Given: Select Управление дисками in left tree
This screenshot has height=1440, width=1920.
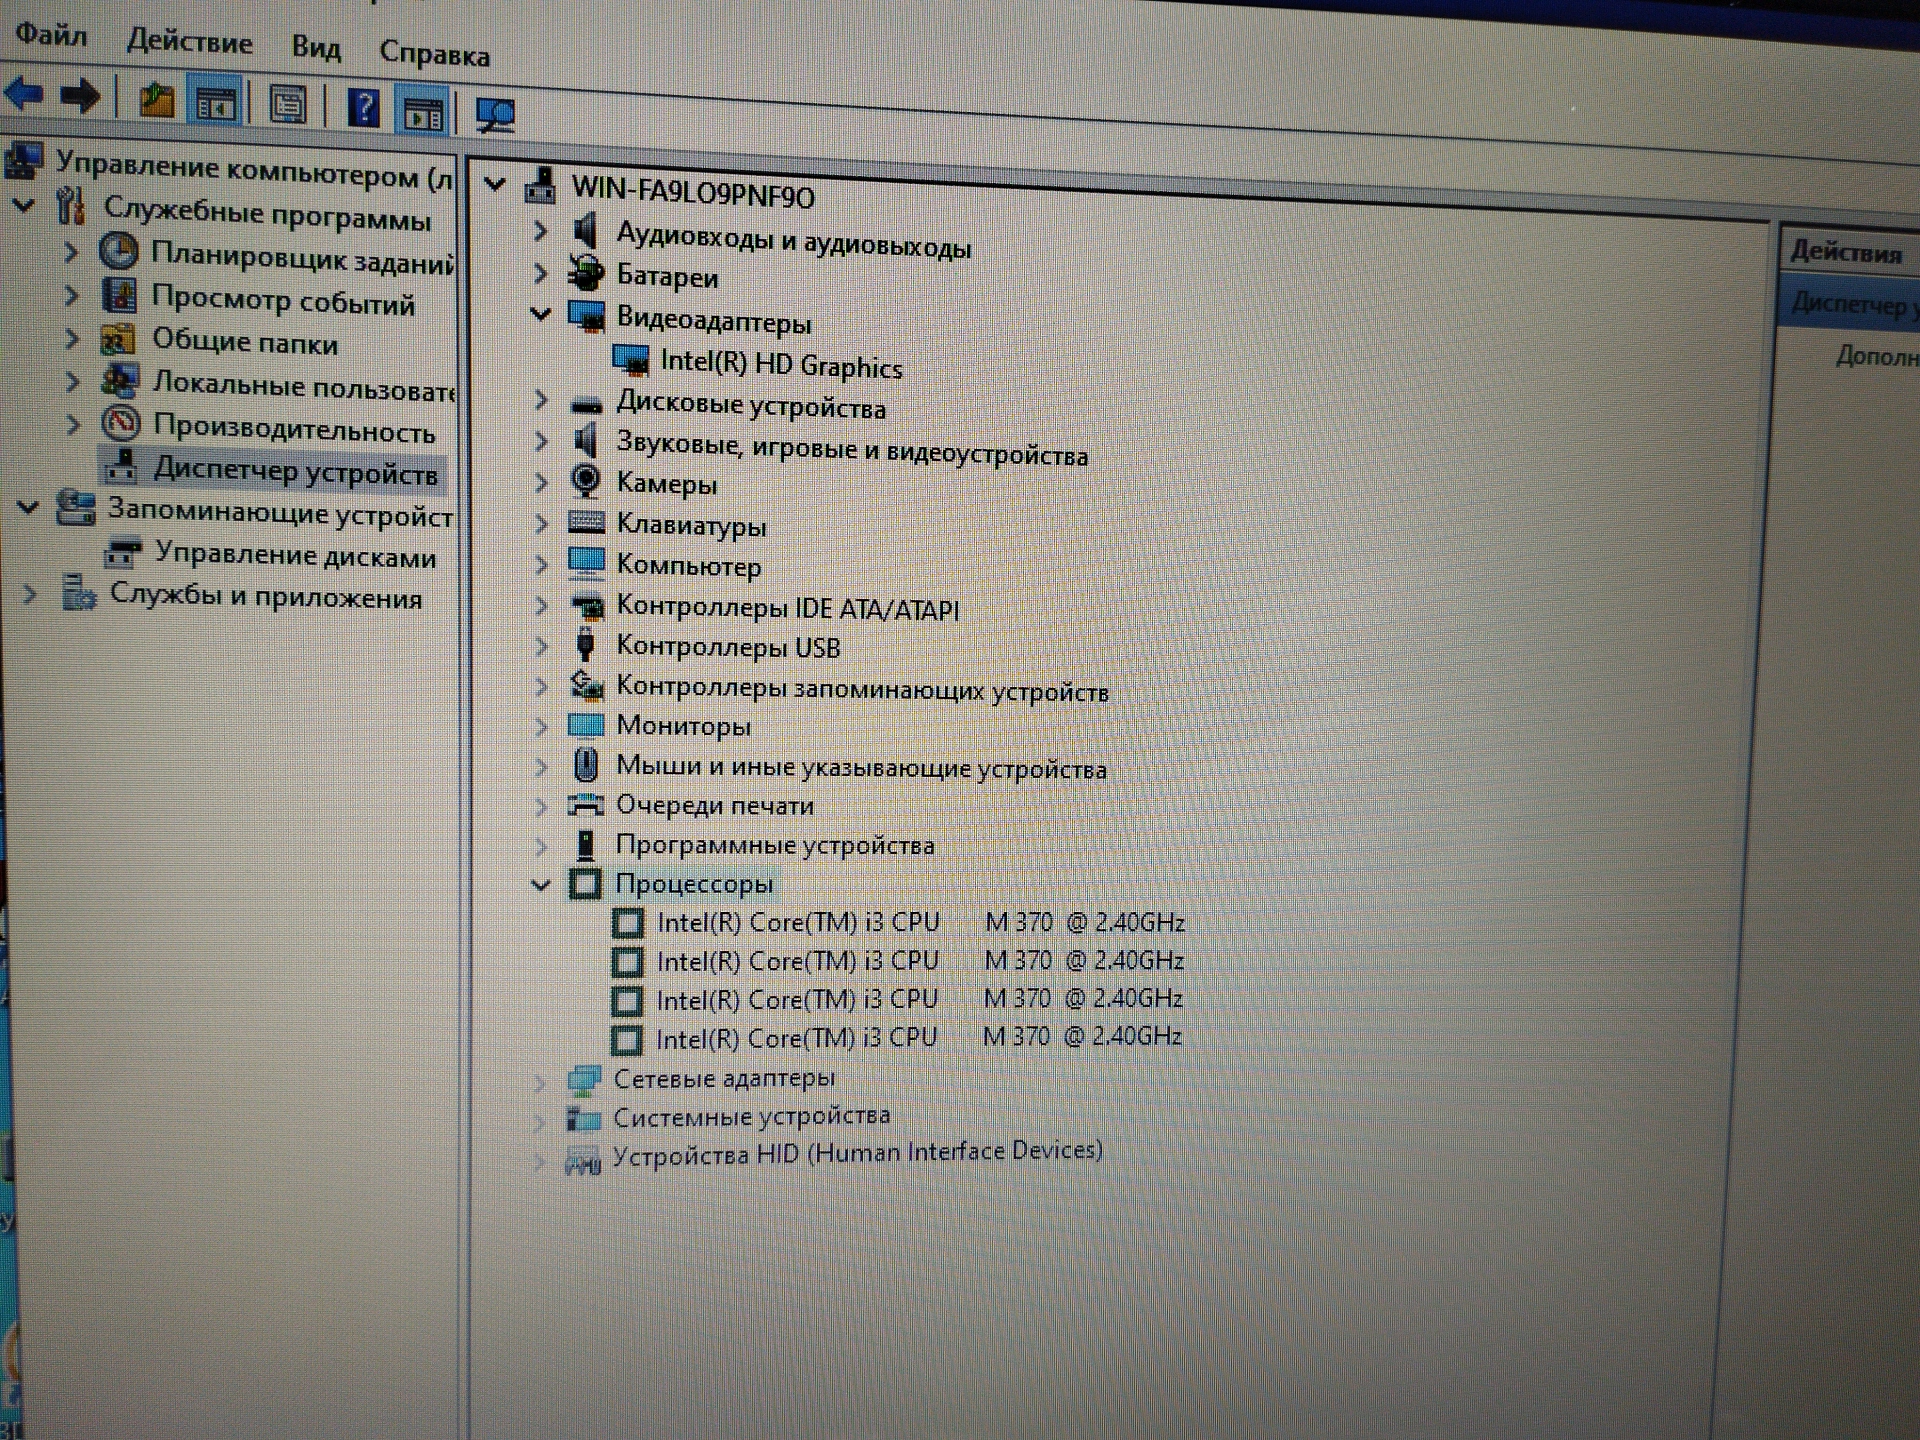Looking at the screenshot, I should click(x=295, y=555).
